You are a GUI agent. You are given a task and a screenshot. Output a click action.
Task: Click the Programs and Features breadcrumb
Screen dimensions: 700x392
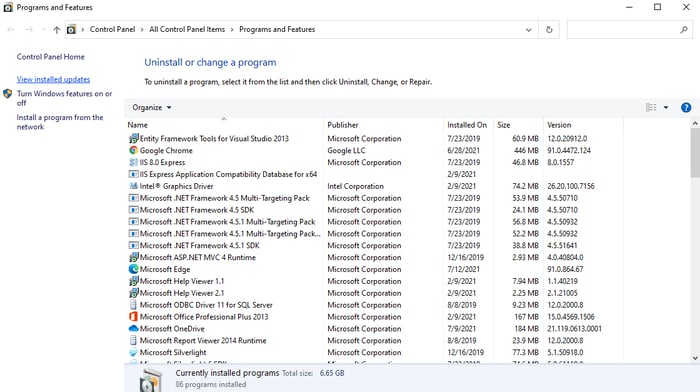point(277,29)
